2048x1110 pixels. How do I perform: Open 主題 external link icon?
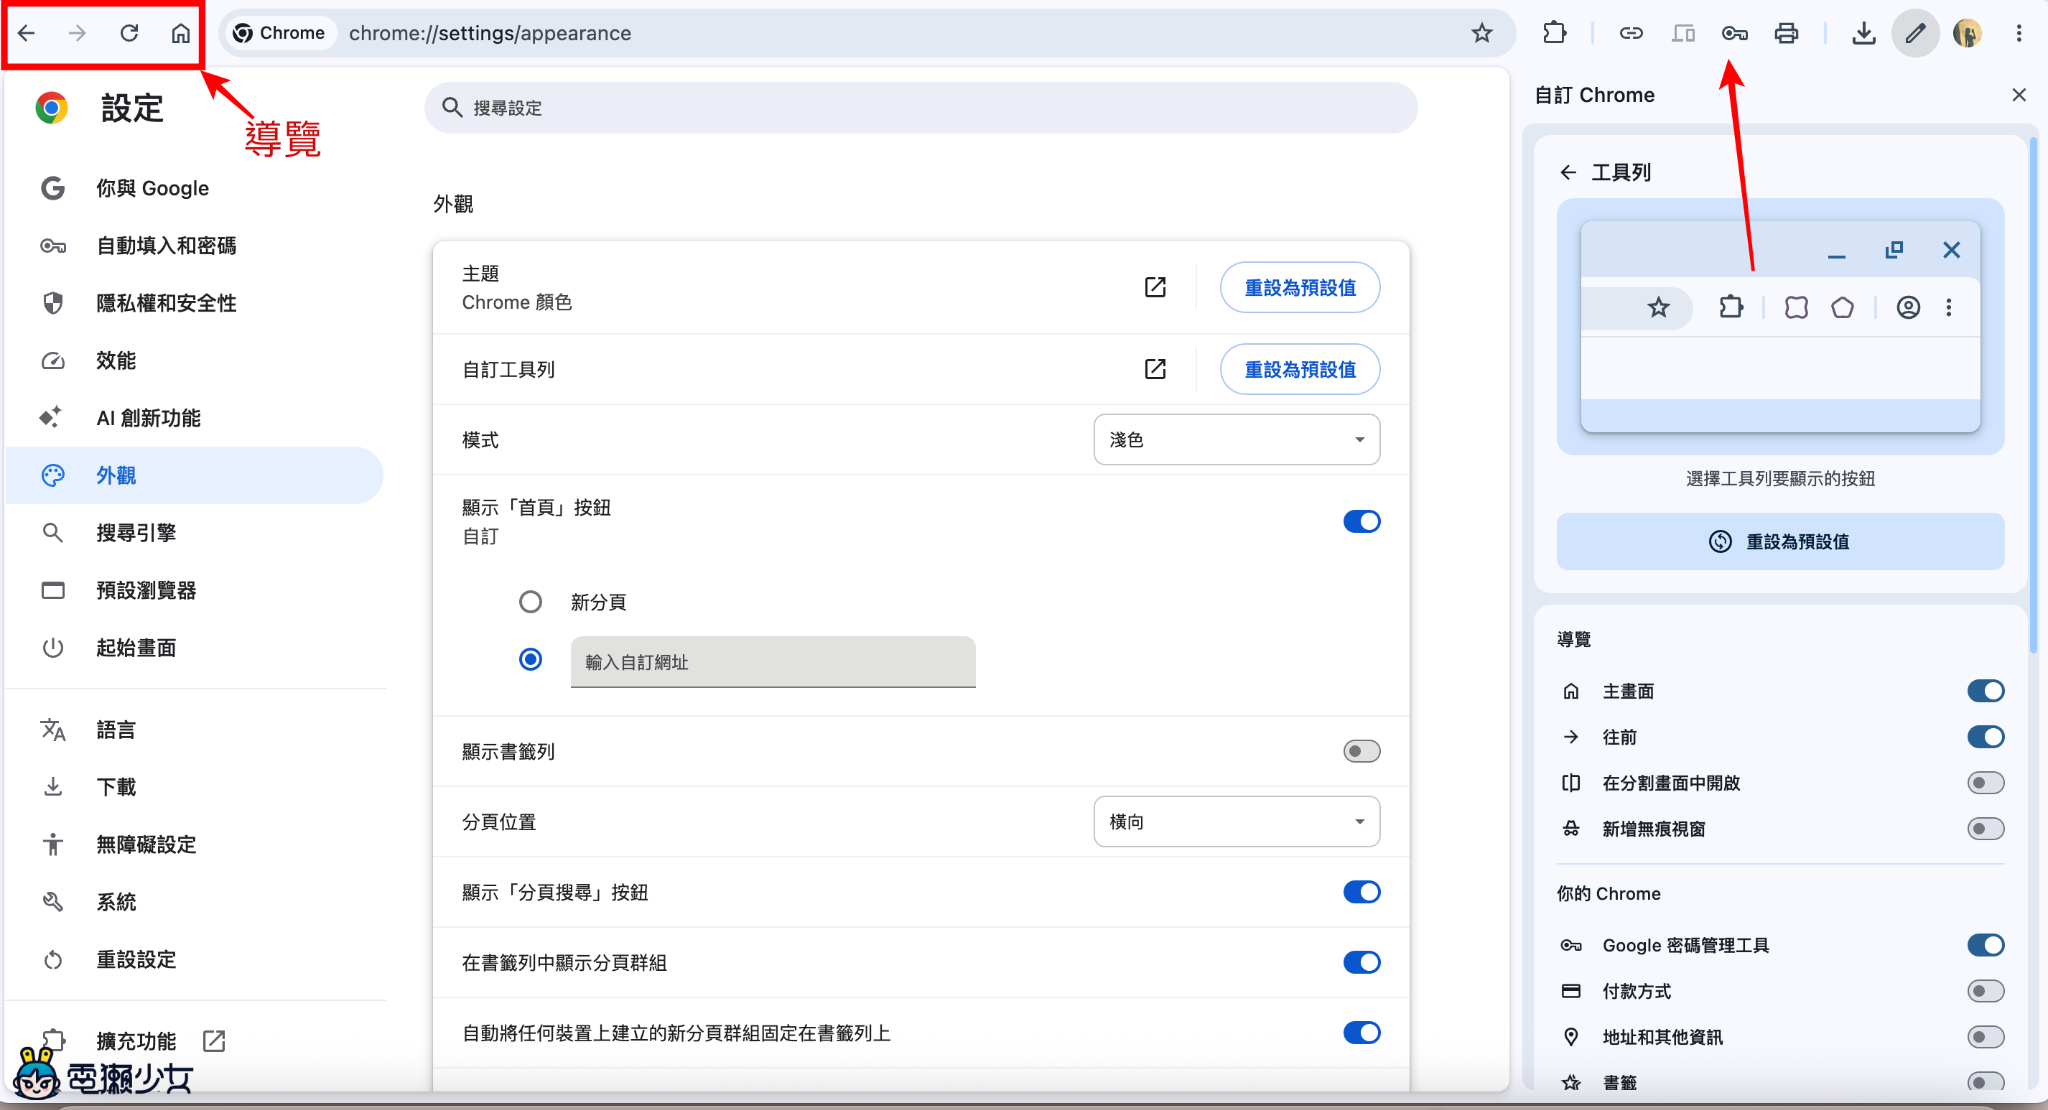click(x=1155, y=287)
